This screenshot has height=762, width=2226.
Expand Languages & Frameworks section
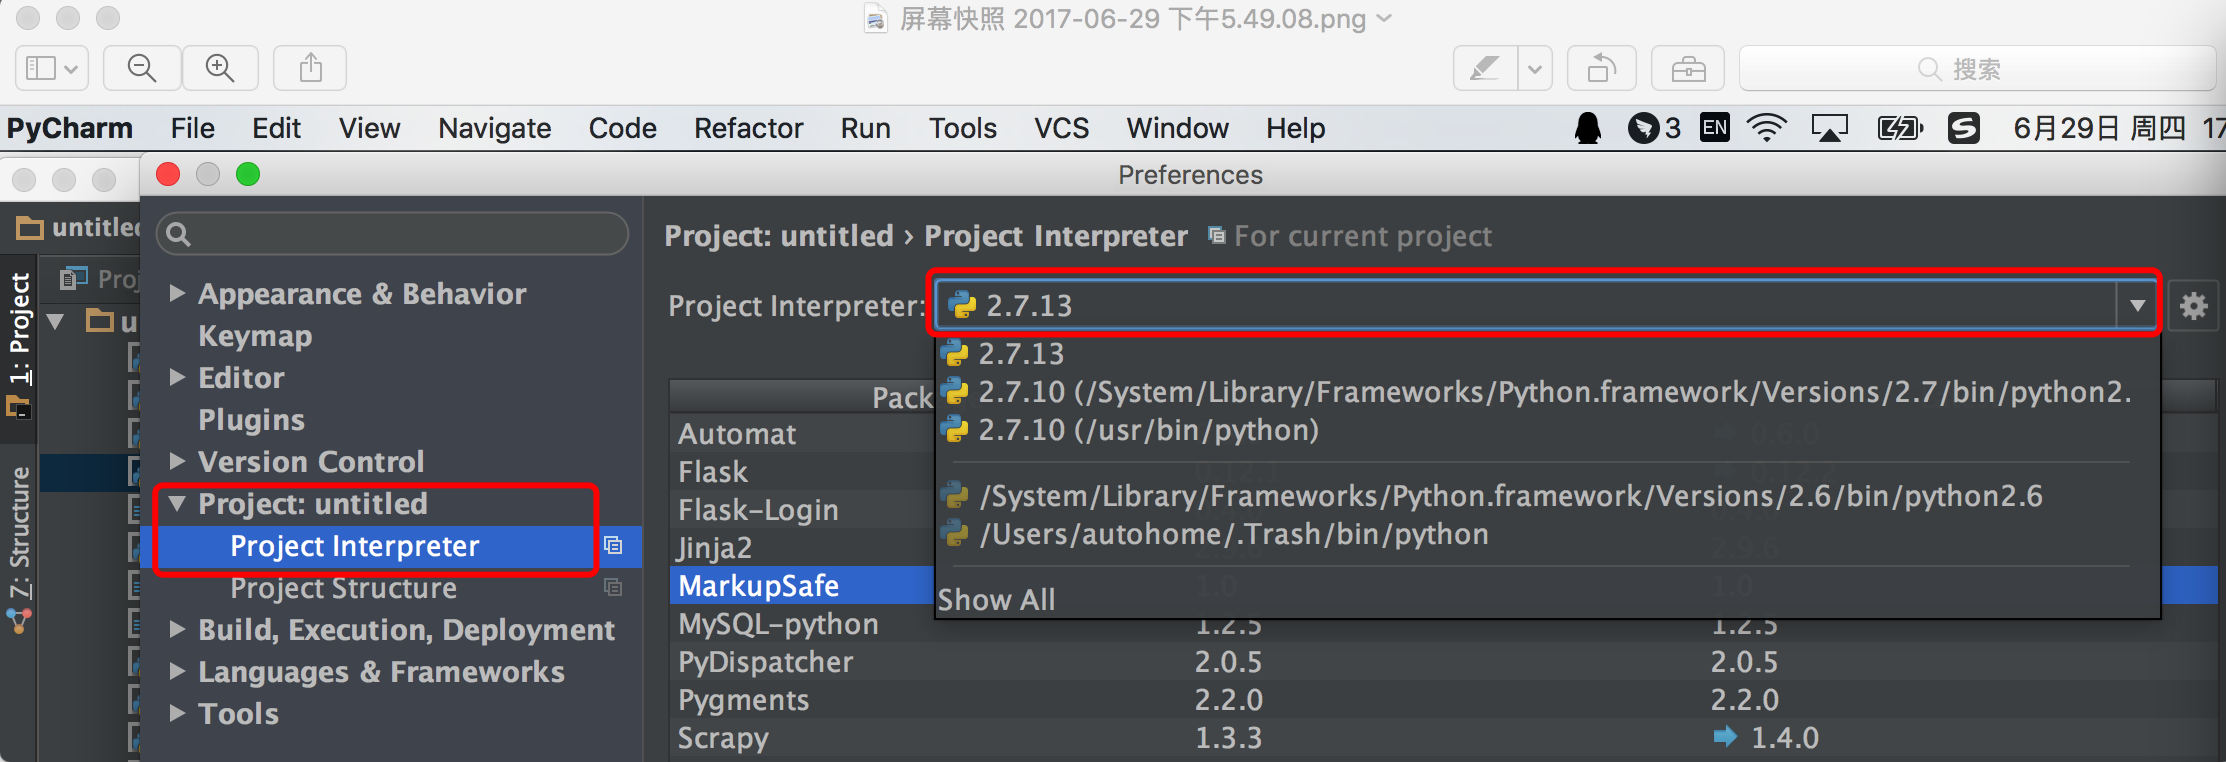coord(177,671)
